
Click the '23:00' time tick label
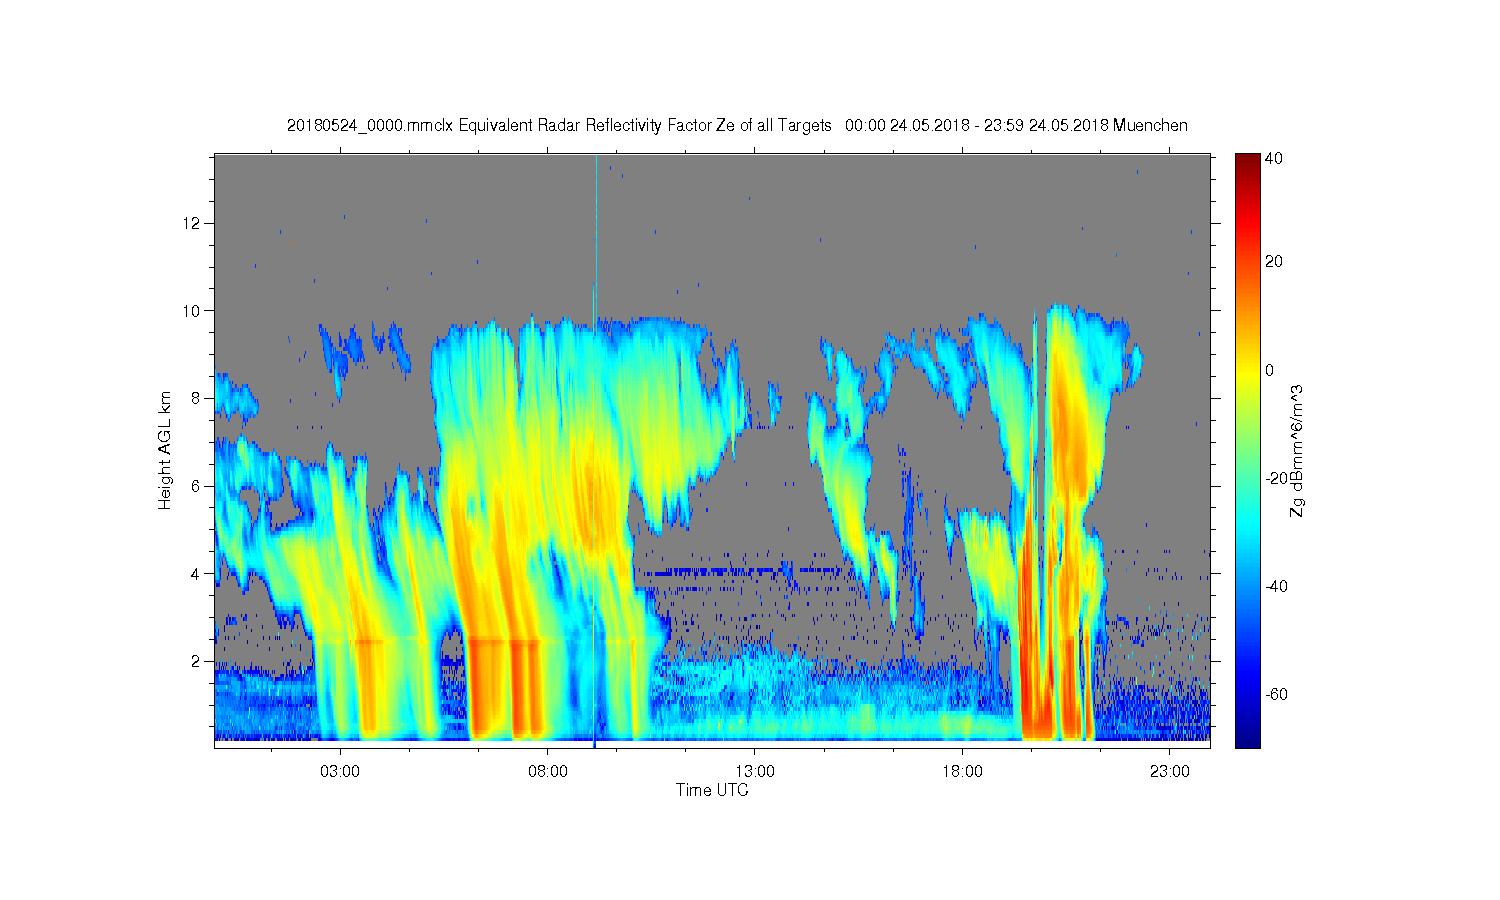pos(1170,772)
